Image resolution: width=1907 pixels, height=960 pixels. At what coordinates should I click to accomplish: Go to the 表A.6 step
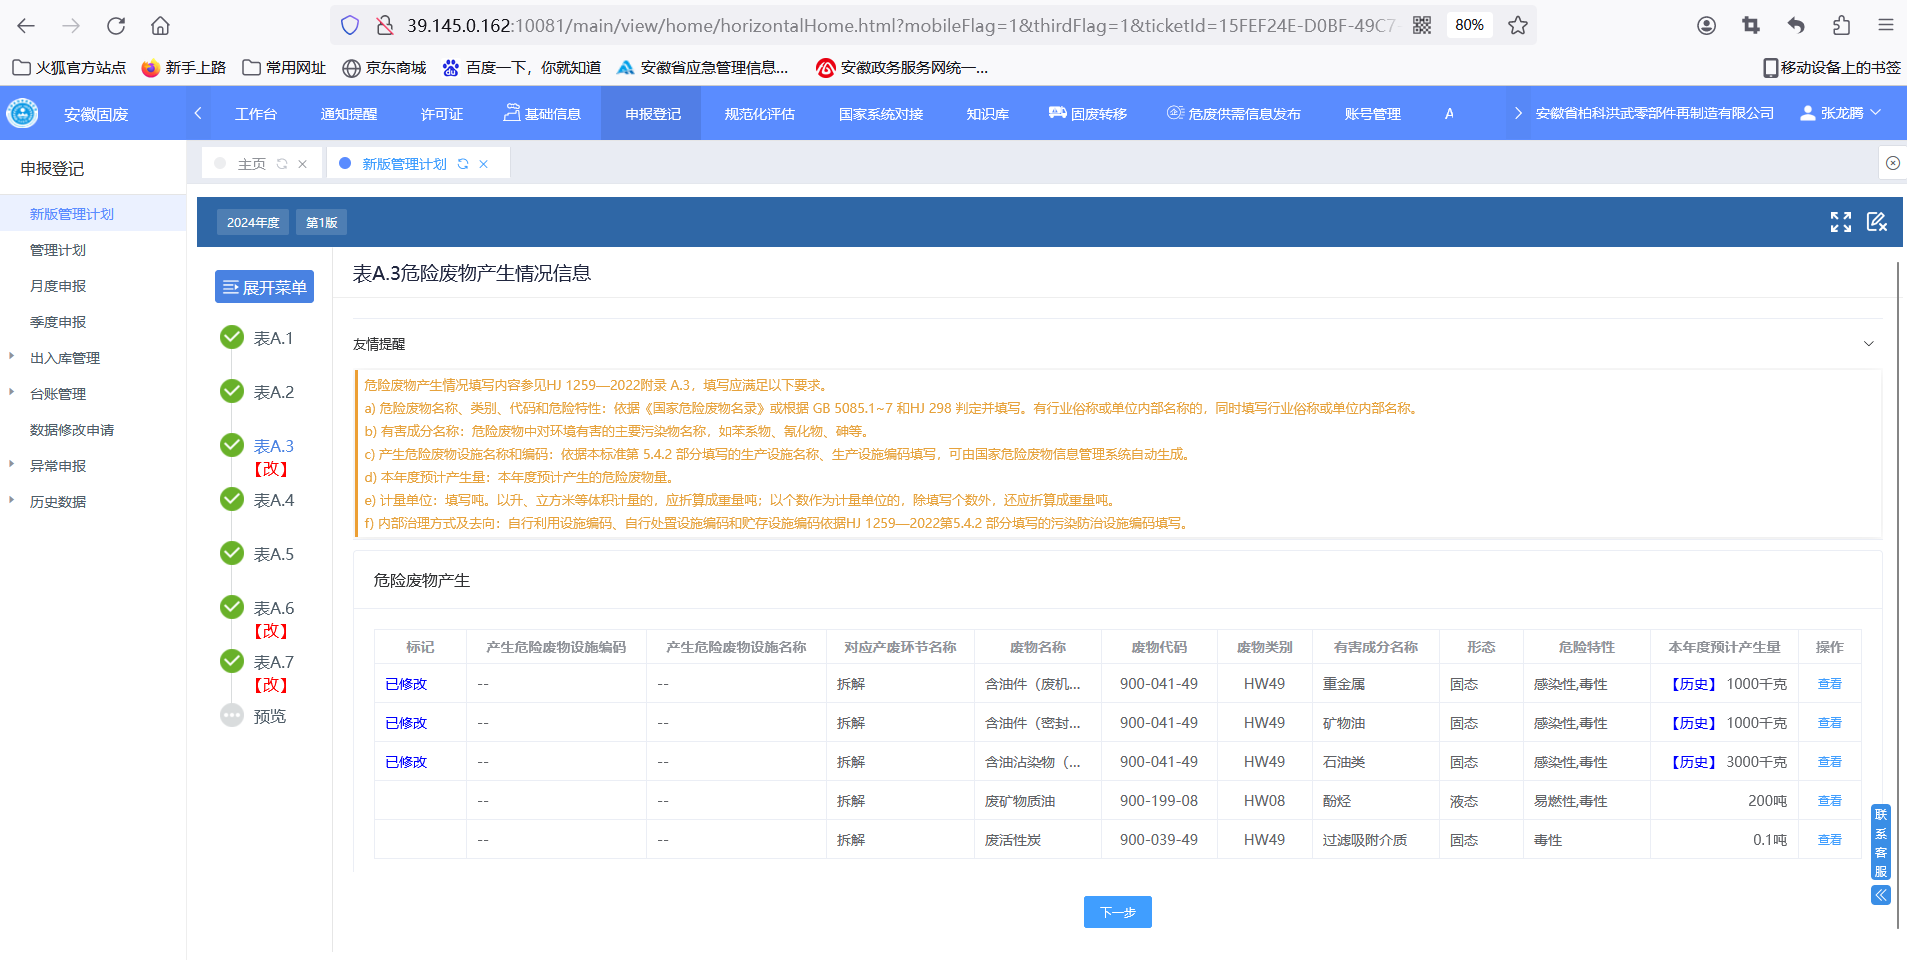pos(273,608)
